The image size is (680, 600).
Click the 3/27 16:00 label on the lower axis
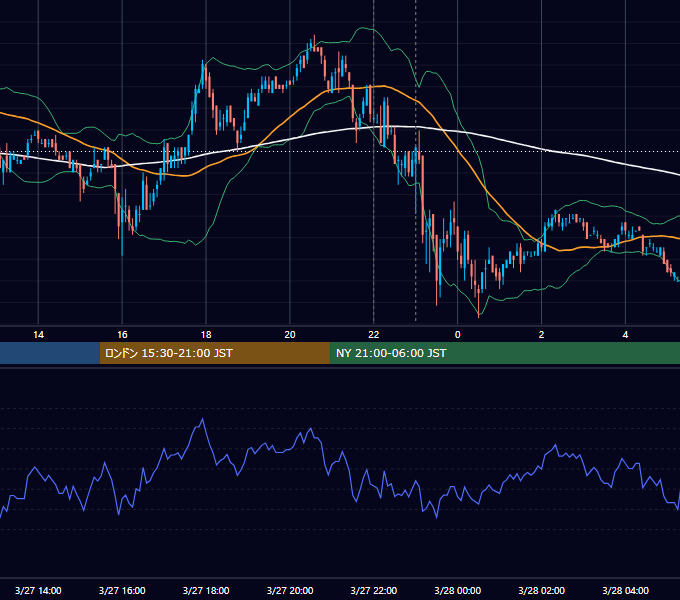point(122,590)
